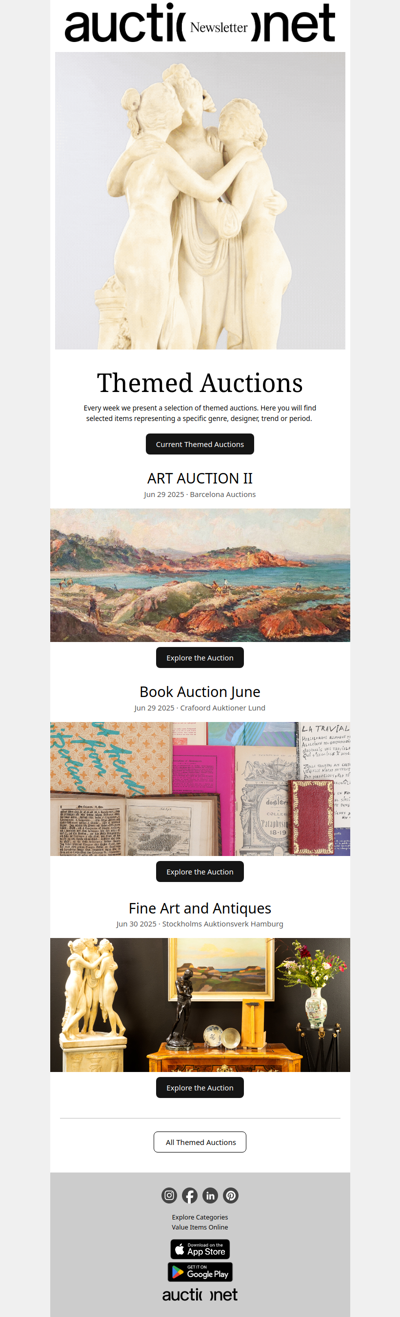Explore the Book Auction June auction

(x=200, y=872)
